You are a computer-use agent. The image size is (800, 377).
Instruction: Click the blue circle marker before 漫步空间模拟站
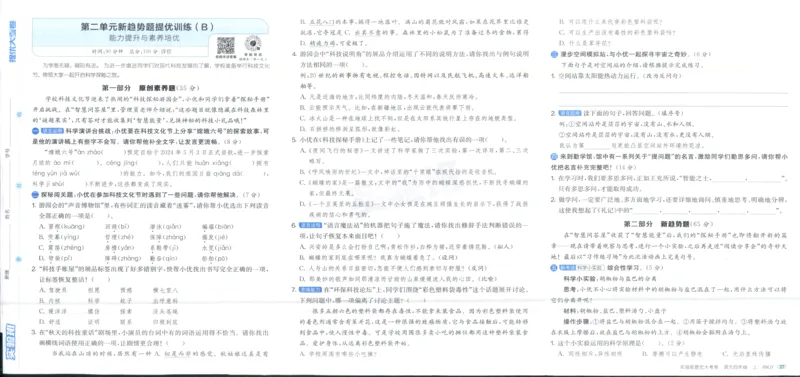(x=554, y=54)
